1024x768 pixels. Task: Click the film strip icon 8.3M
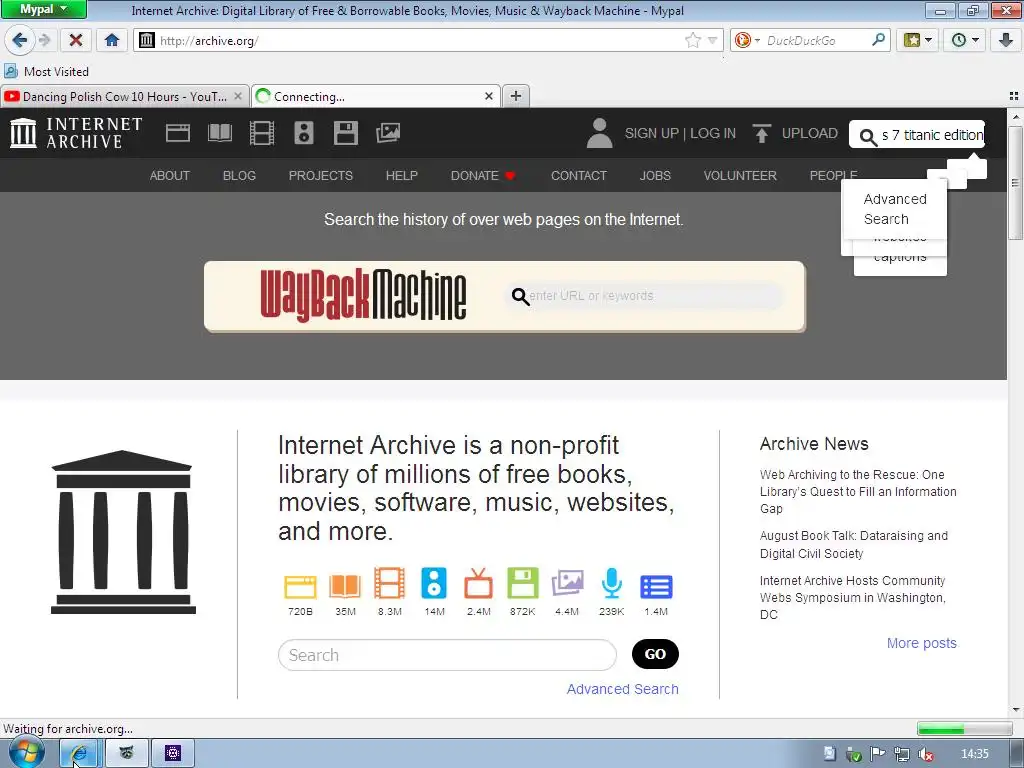(x=389, y=583)
